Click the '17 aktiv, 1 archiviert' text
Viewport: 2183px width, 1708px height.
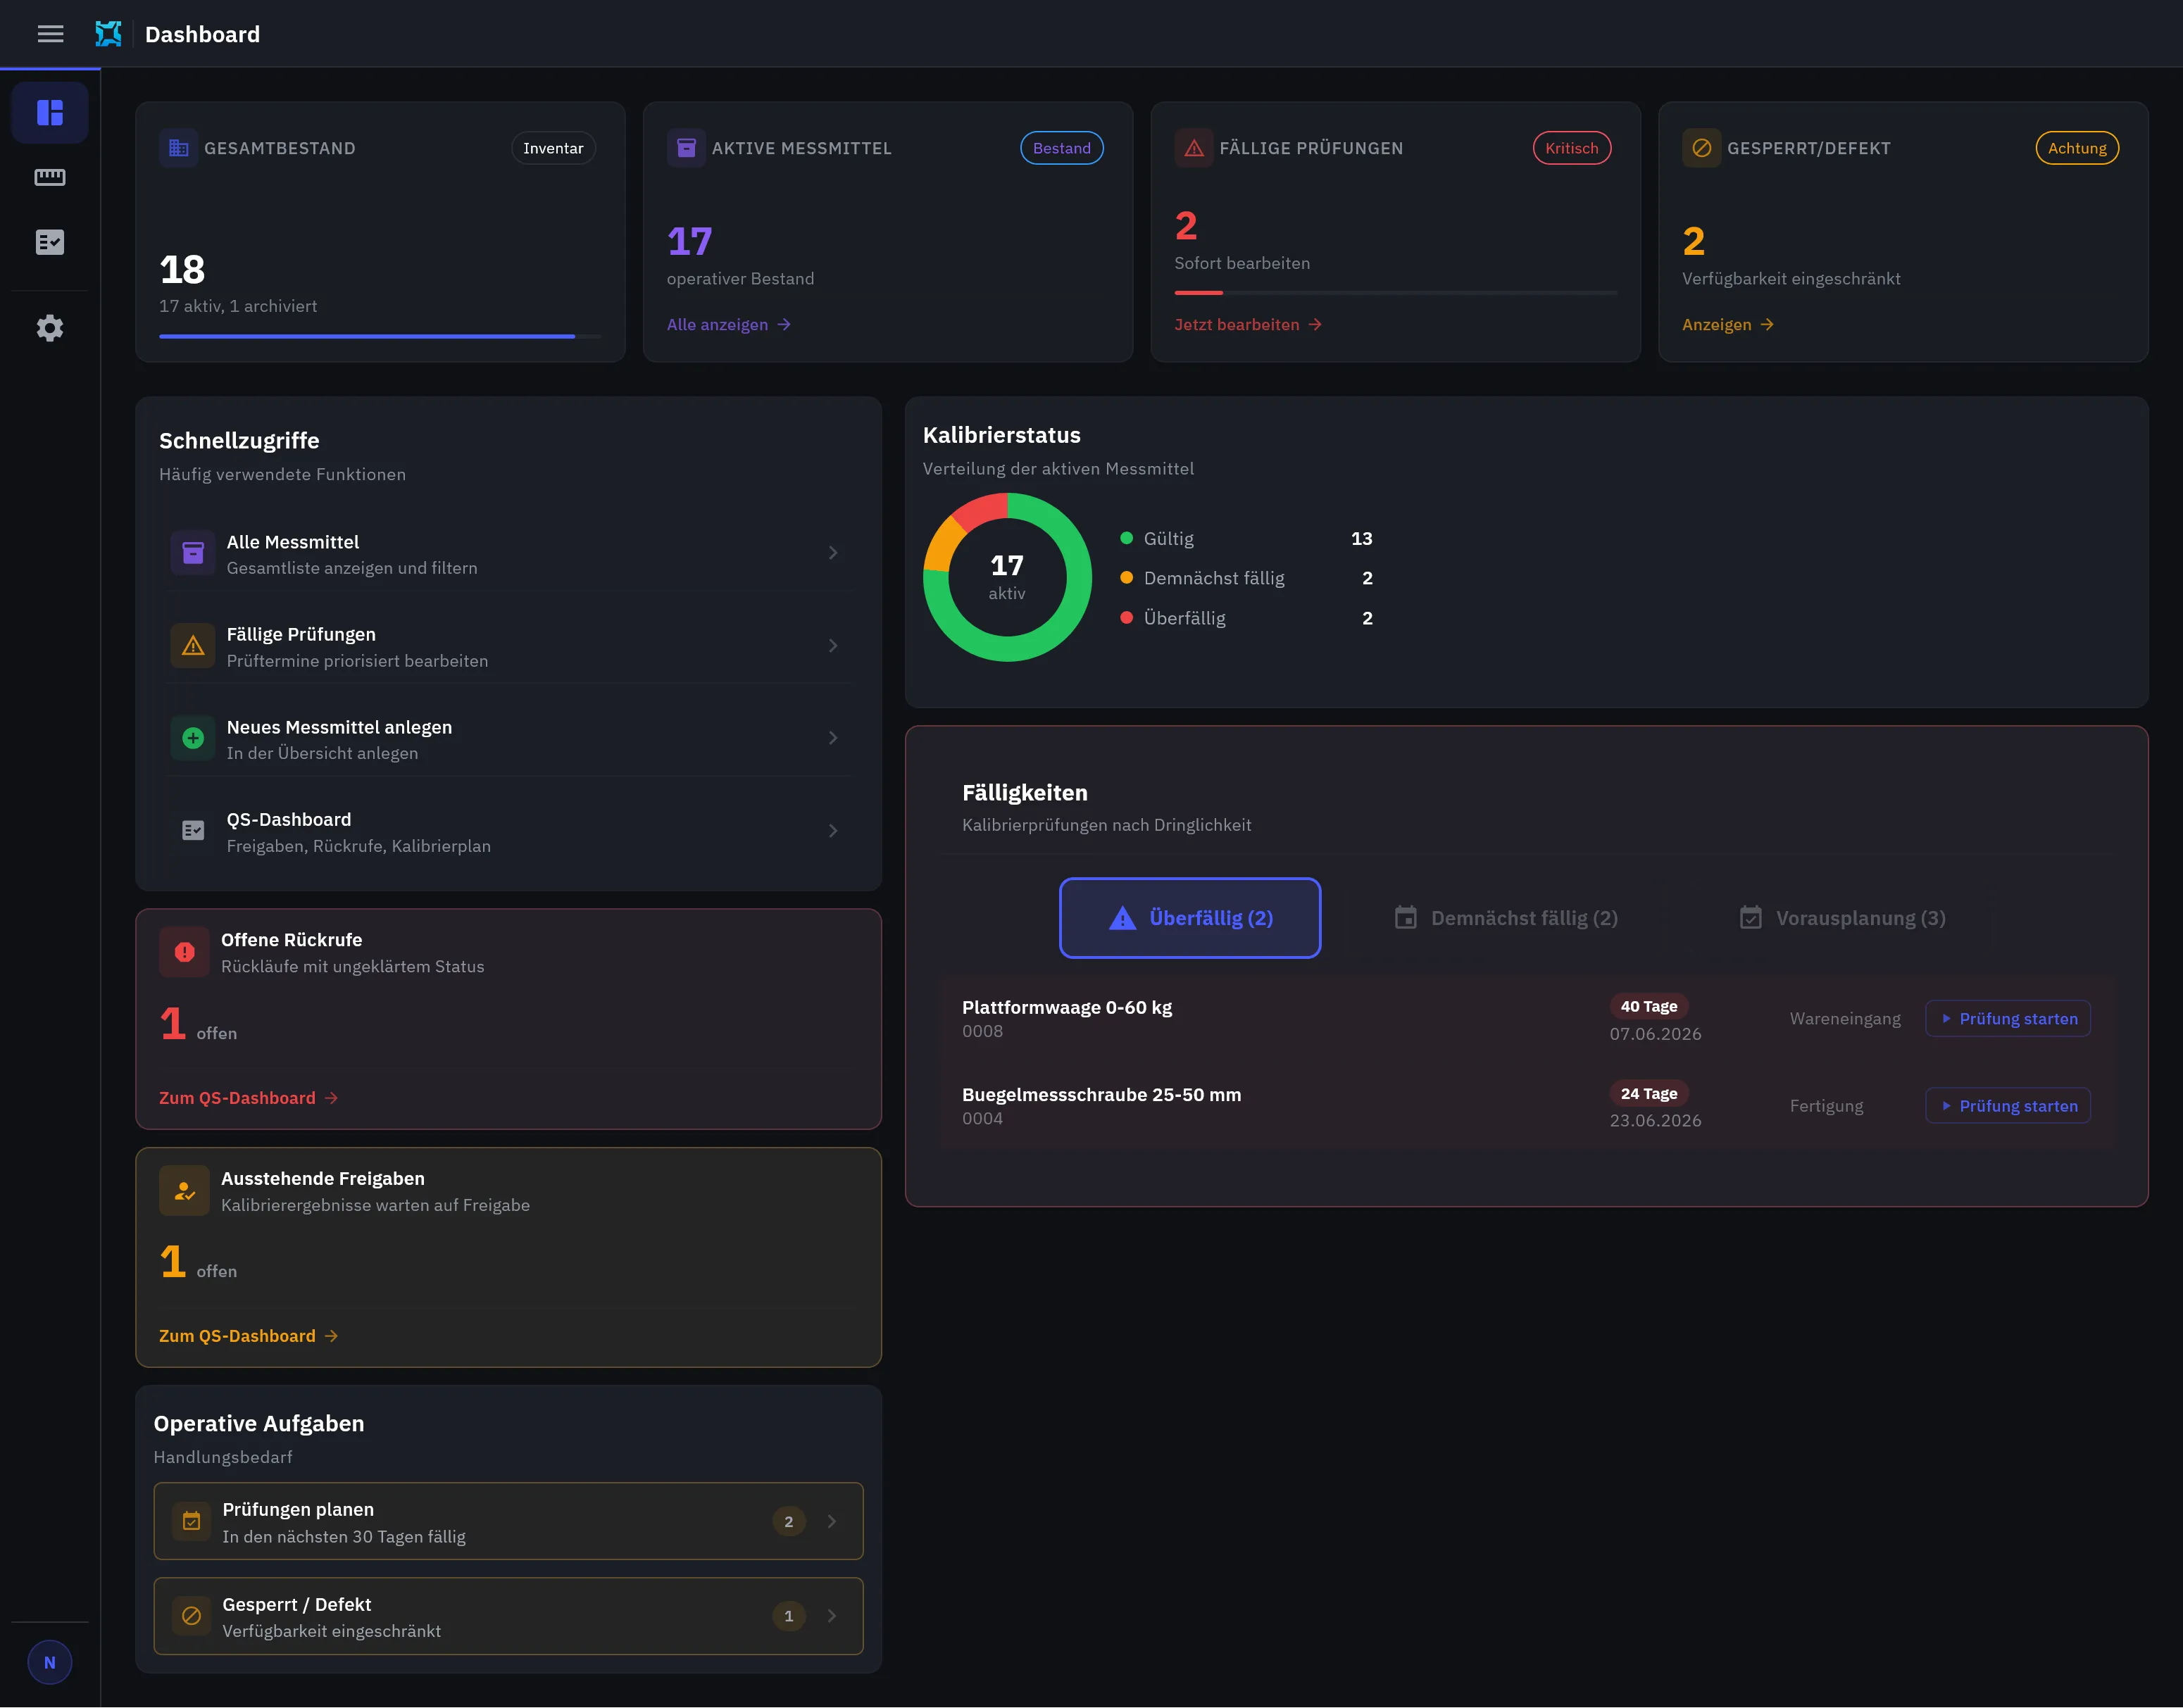tap(238, 306)
